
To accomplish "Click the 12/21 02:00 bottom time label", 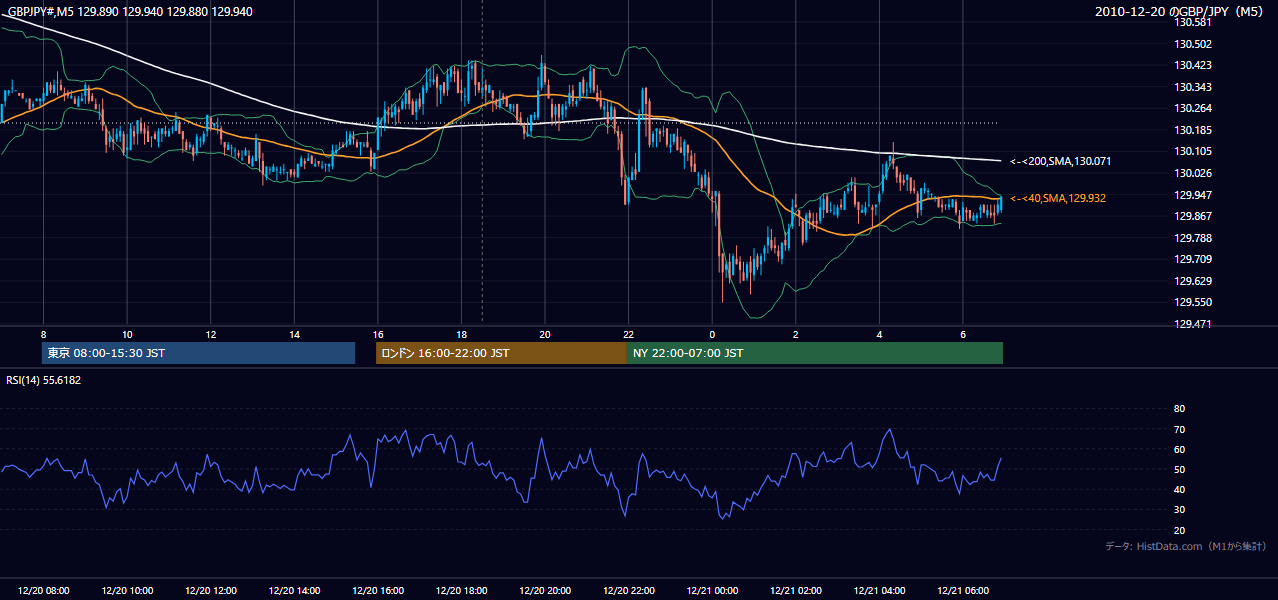I will coord(795,591).
